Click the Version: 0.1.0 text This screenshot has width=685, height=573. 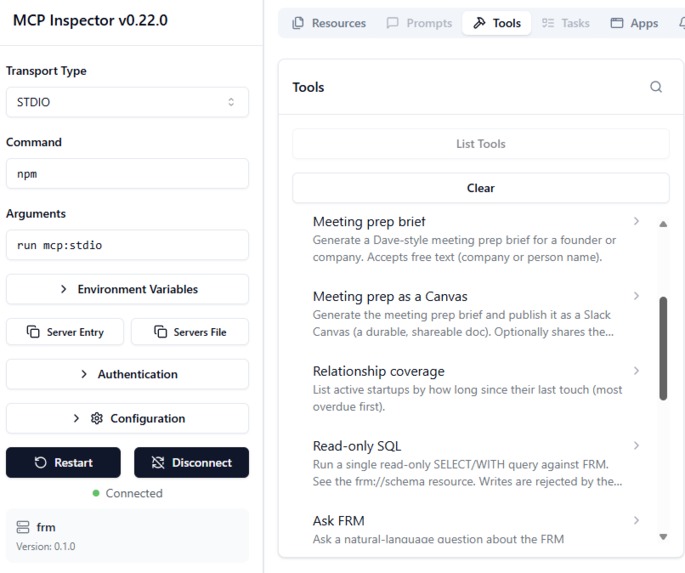click(46, 546)
